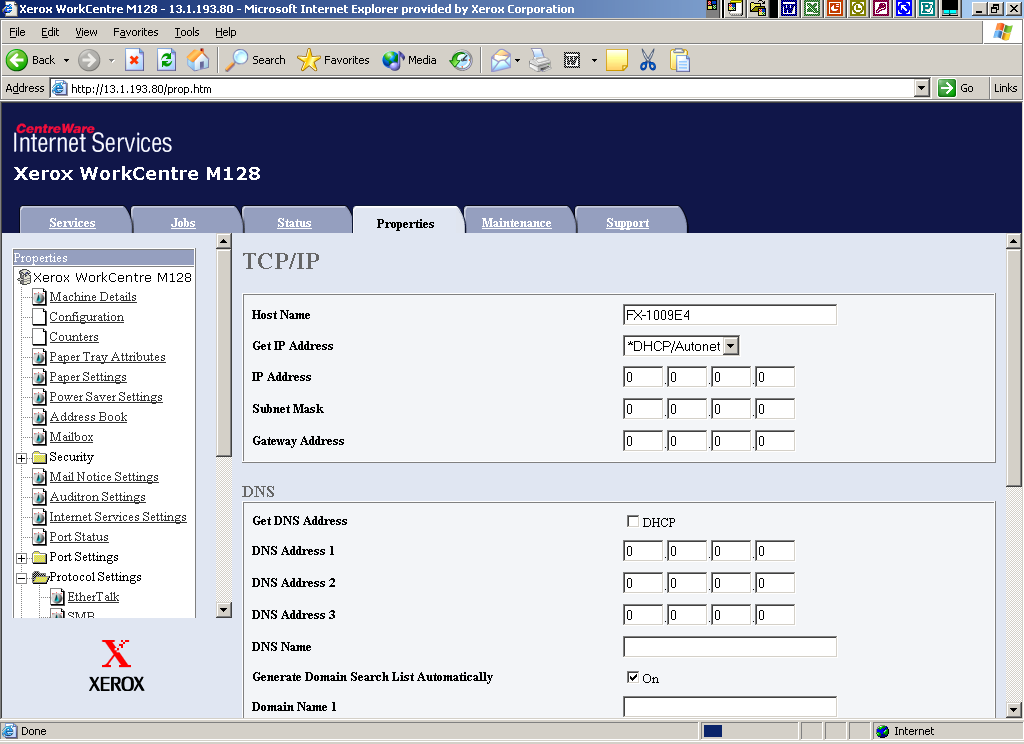Open the Forward button history dropdown arrow

point(111,60)
